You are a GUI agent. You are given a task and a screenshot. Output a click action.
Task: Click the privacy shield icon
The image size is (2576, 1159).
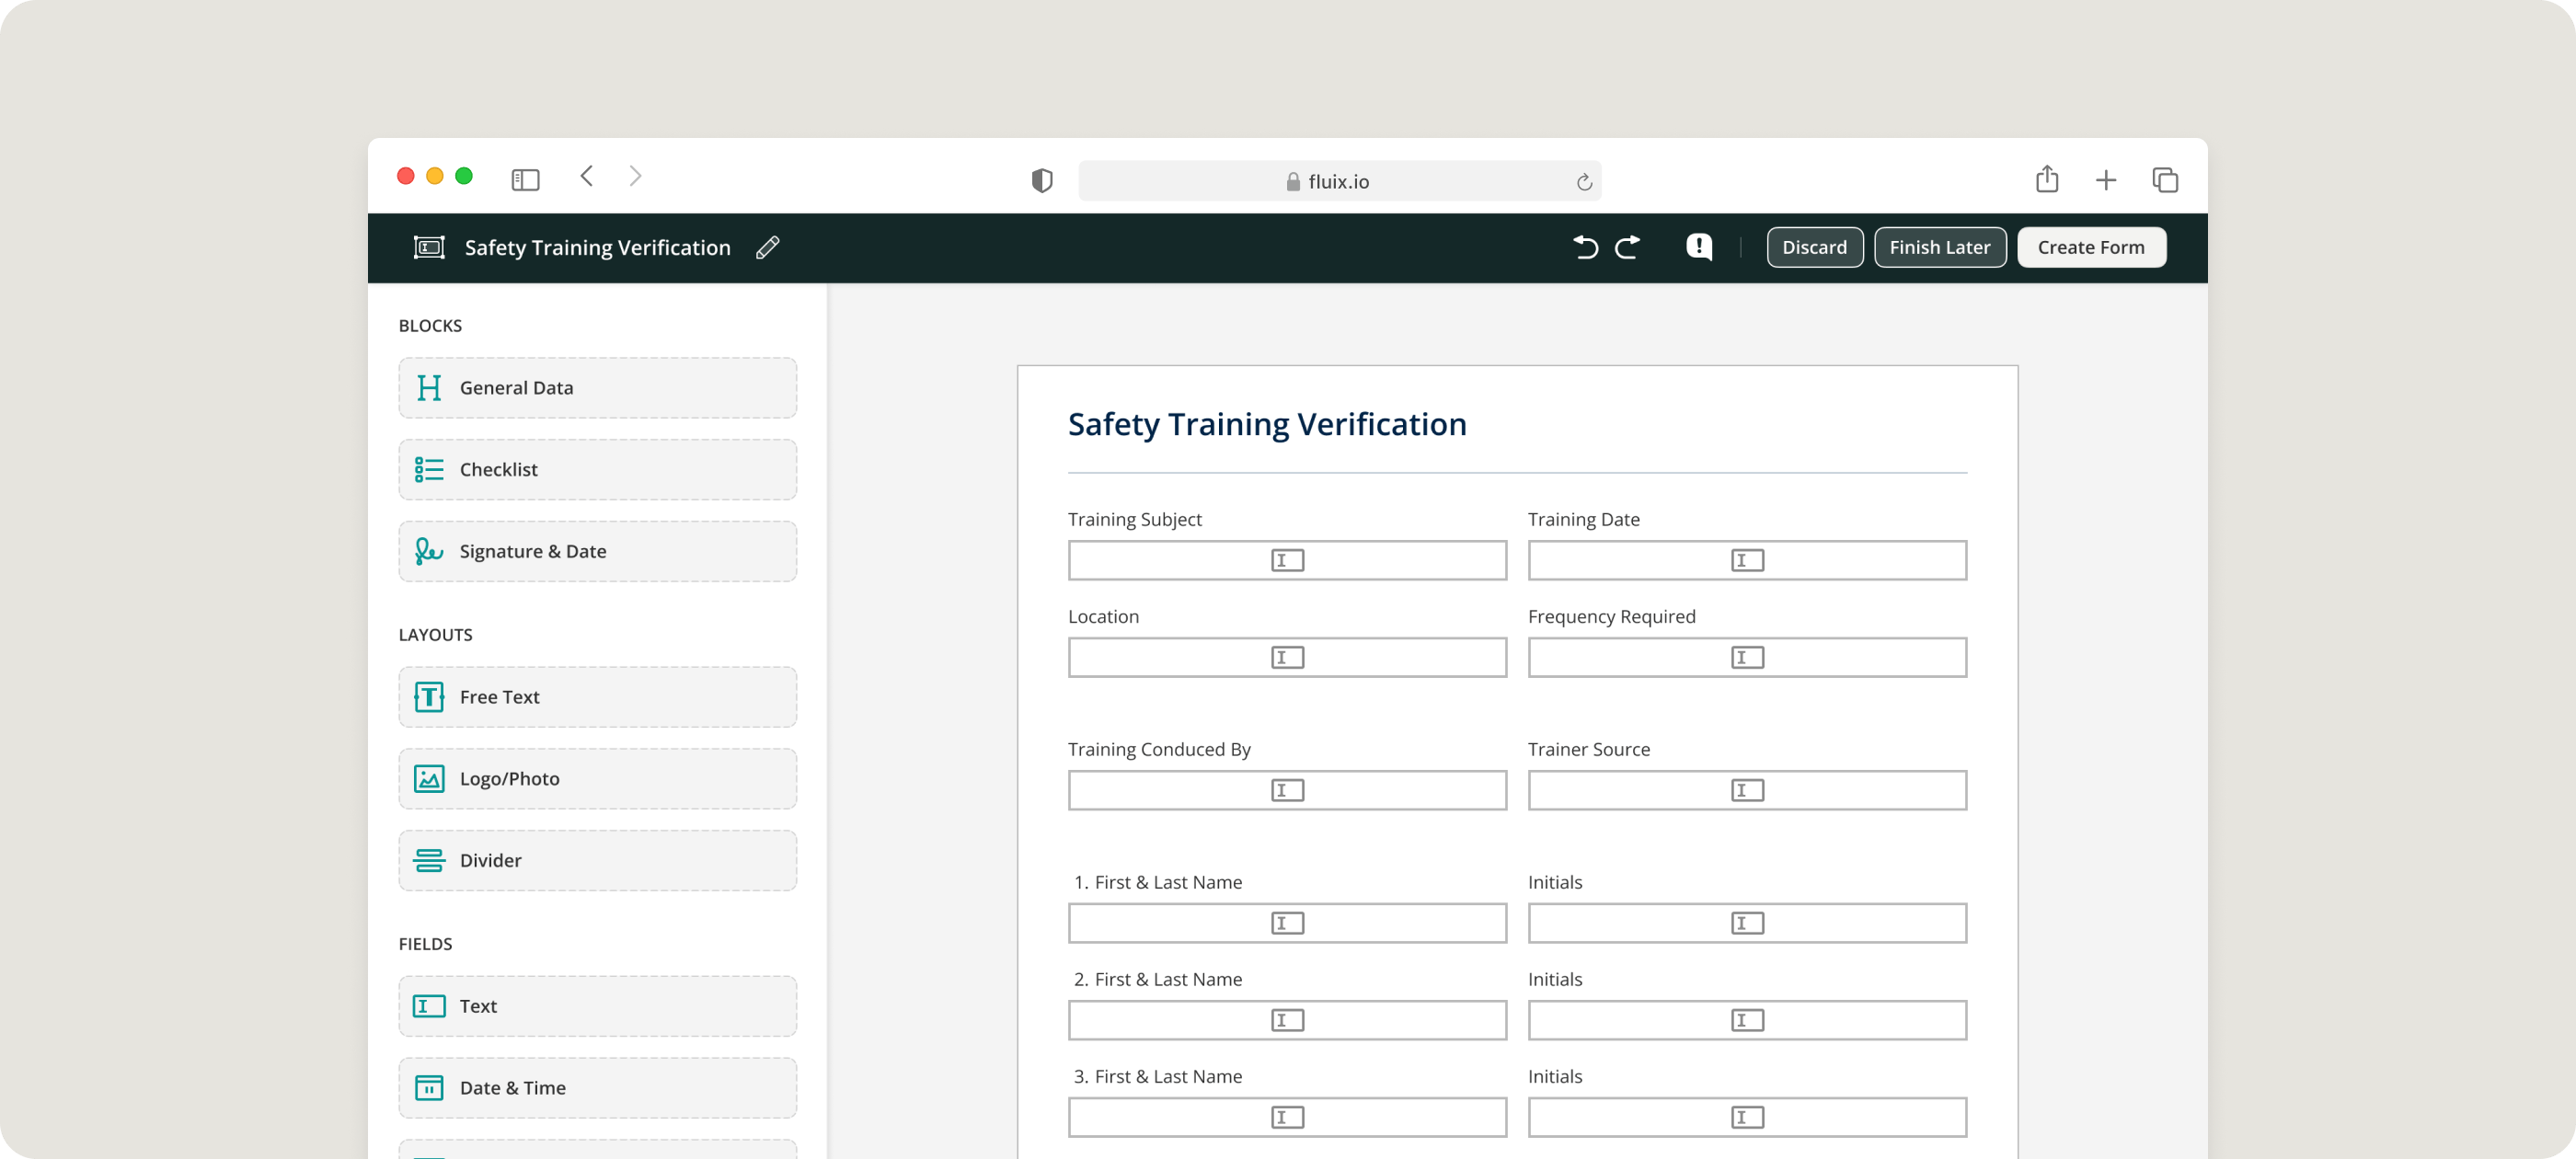[x=1042, y=181]
